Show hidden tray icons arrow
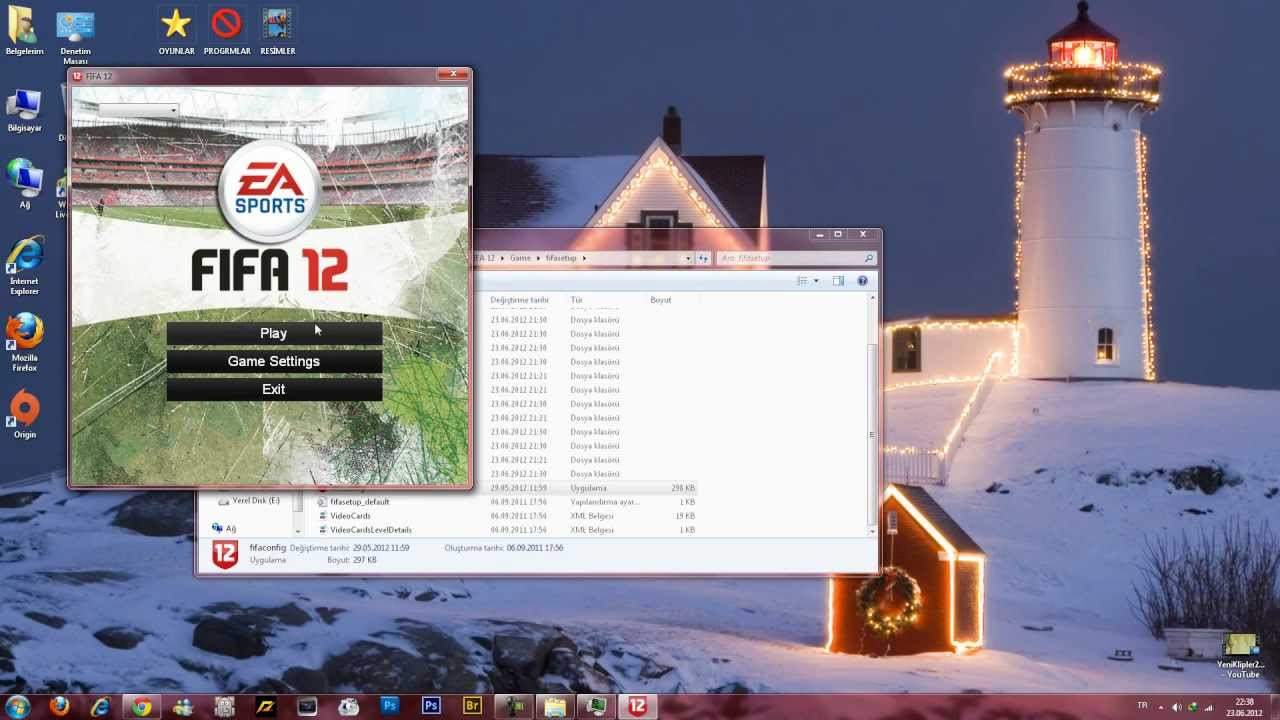Viewport: 1280px width, 720px height. tap(1161, 706)
